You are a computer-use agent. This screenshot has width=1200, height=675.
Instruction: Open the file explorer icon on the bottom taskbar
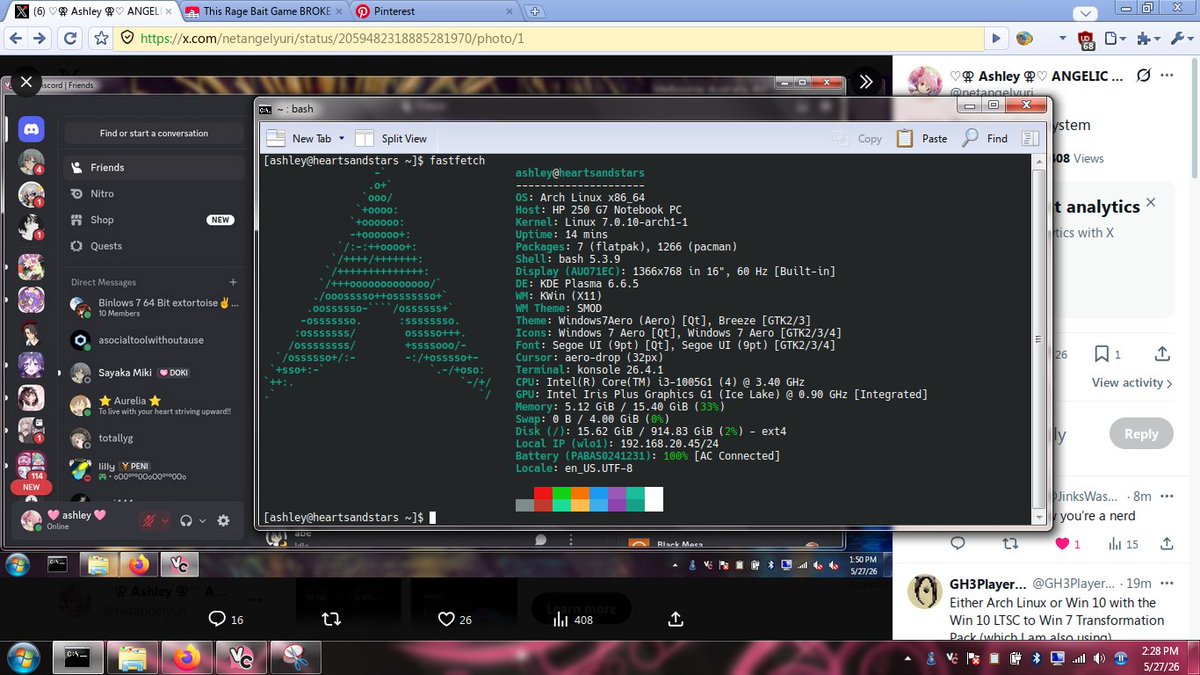133,658
